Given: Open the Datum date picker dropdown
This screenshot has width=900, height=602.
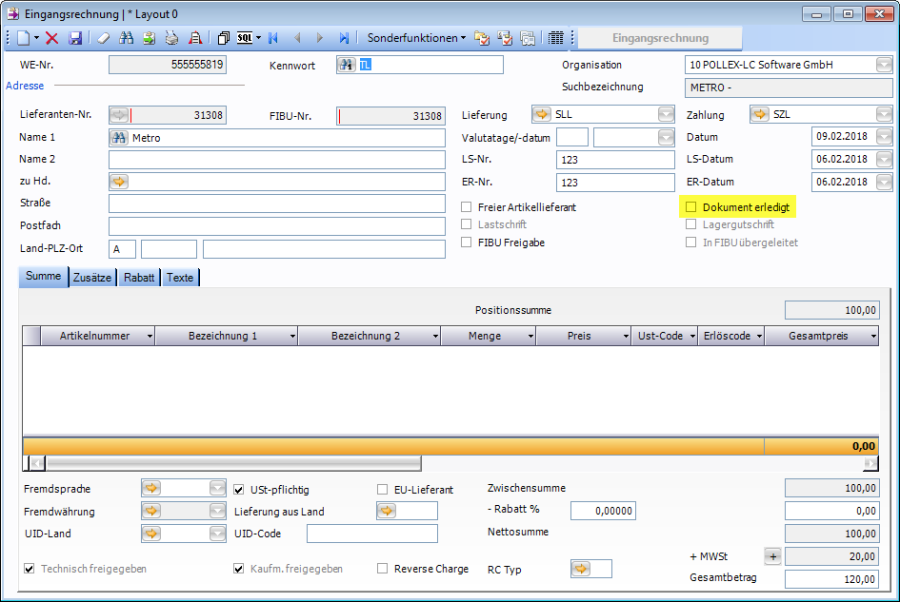Looking at the screenshot, I should [x=884, y=137].
